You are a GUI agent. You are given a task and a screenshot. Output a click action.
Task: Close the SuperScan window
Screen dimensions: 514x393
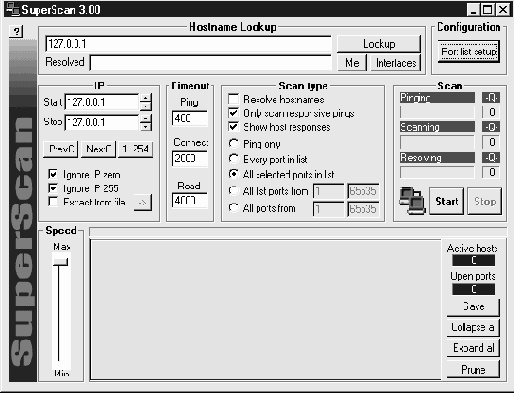tap(503, 10)
